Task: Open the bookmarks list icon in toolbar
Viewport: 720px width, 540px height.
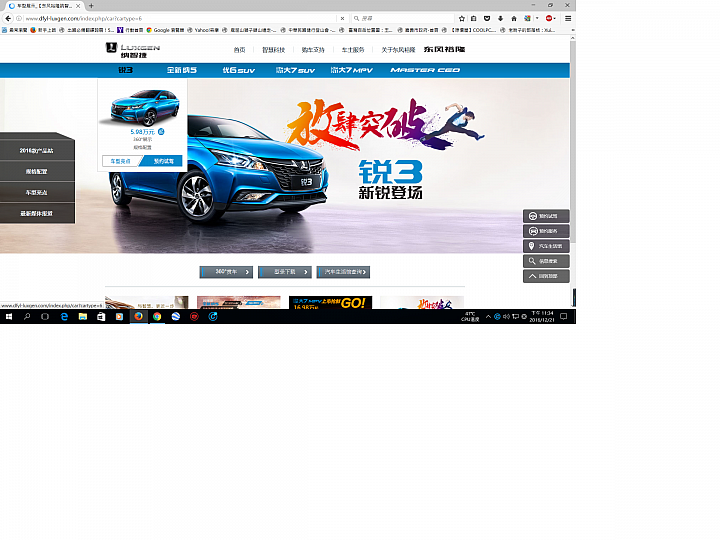Action: (473, 18)
